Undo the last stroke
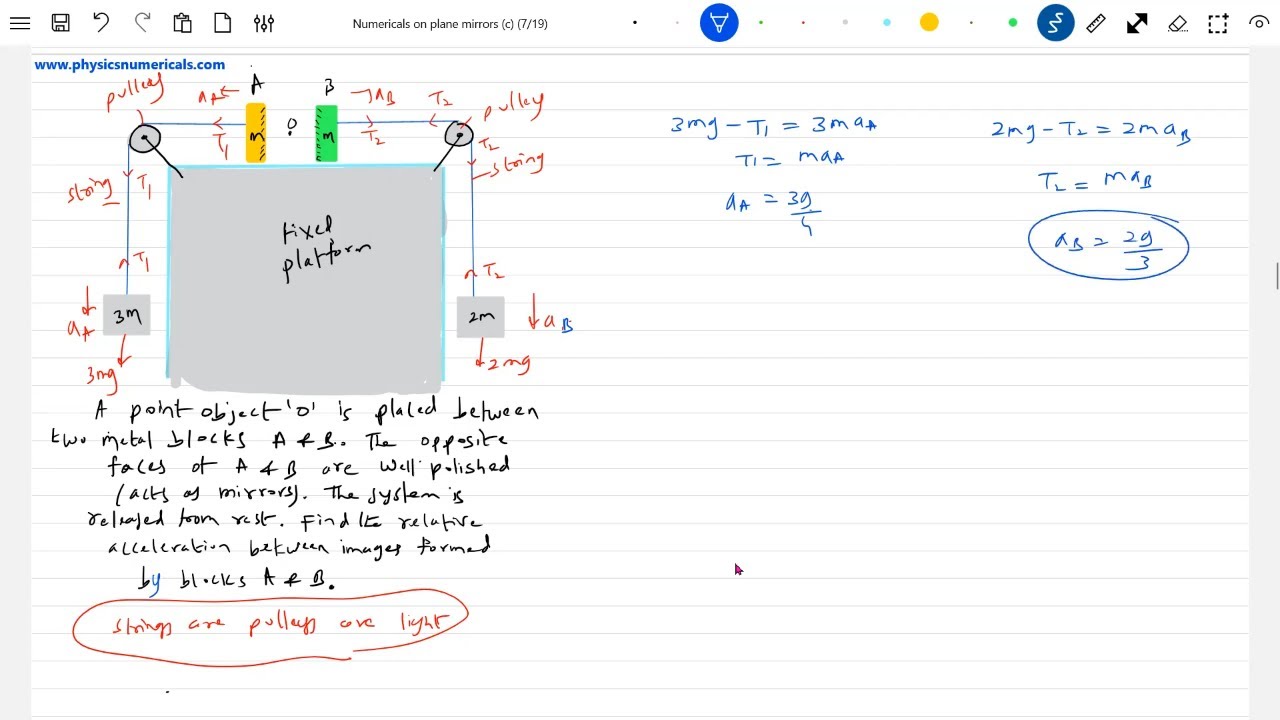The image size is (1280, 720). click(101, 23)
